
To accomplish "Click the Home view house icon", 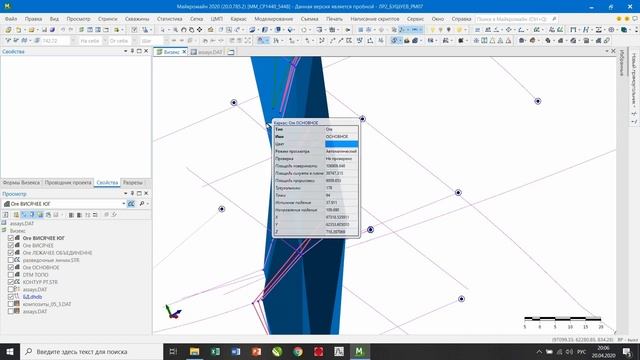I will 211,30.
